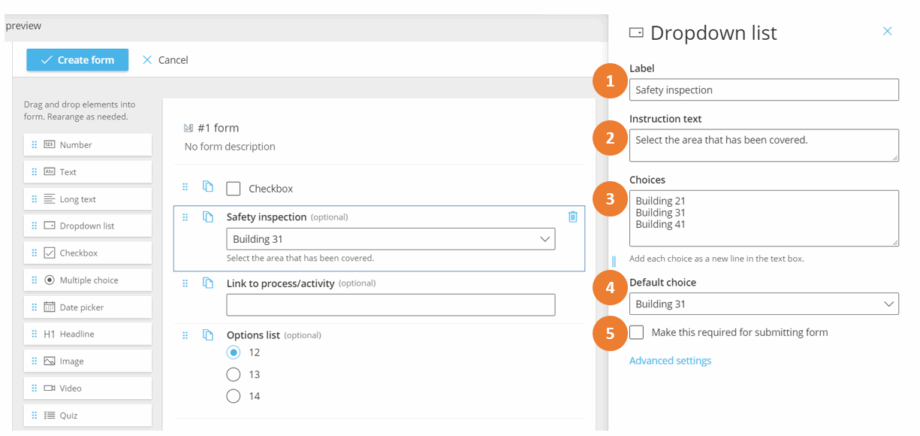Click the Choices text area
Screen dimensions: 920x436
(x=763, y=219)
